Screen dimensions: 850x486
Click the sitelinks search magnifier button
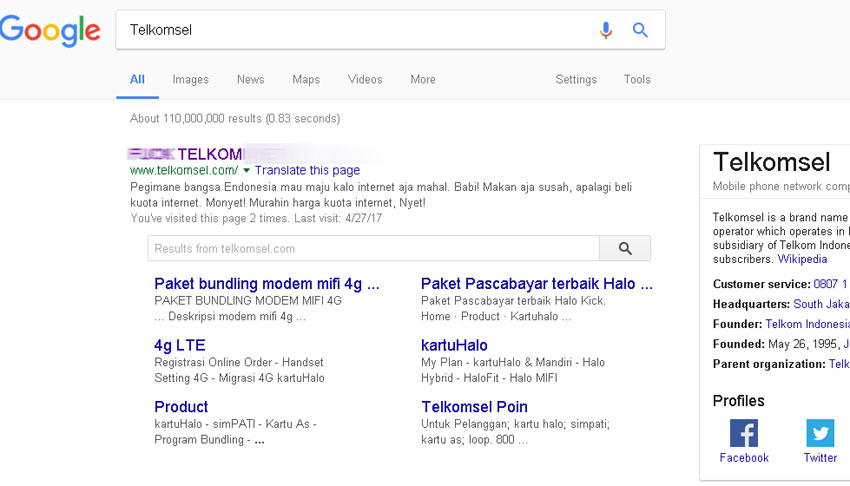[625, 249]
